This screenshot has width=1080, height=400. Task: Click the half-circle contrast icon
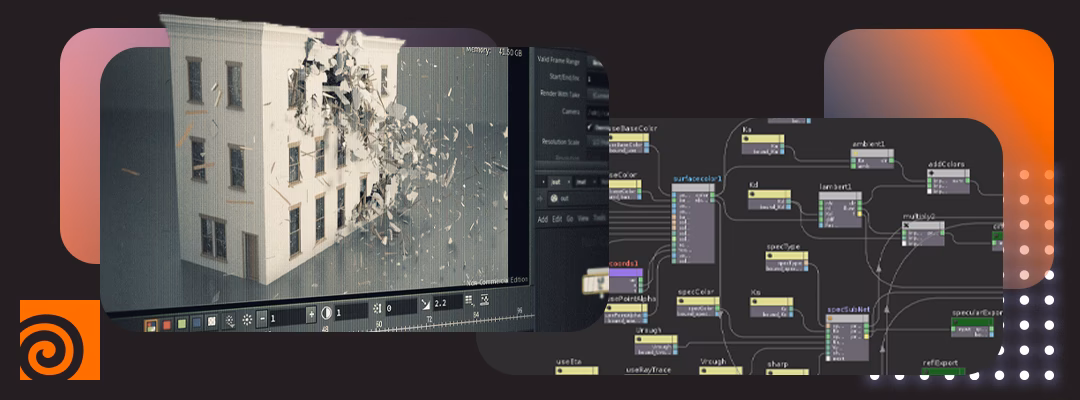point(326,313)
